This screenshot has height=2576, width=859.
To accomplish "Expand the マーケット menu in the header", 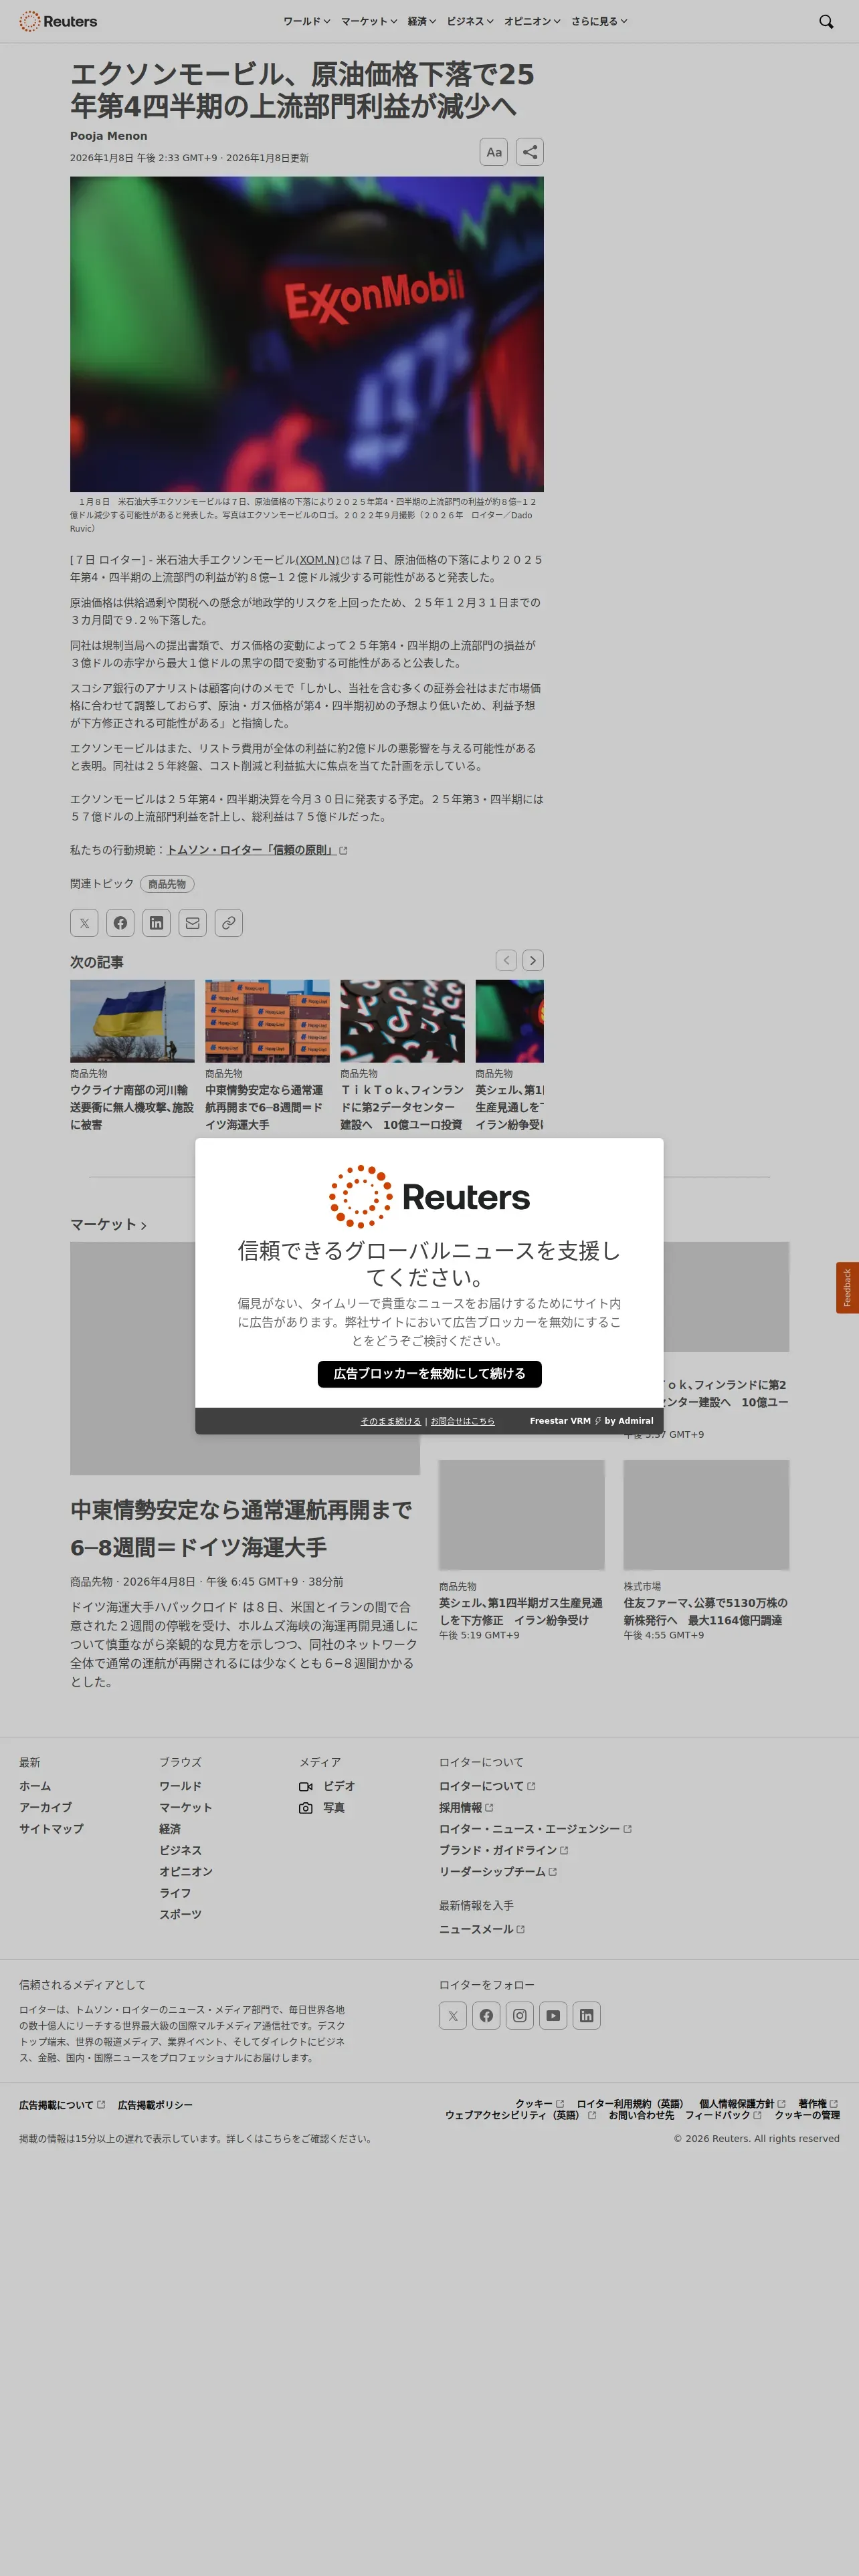I will tap(369, 21).
